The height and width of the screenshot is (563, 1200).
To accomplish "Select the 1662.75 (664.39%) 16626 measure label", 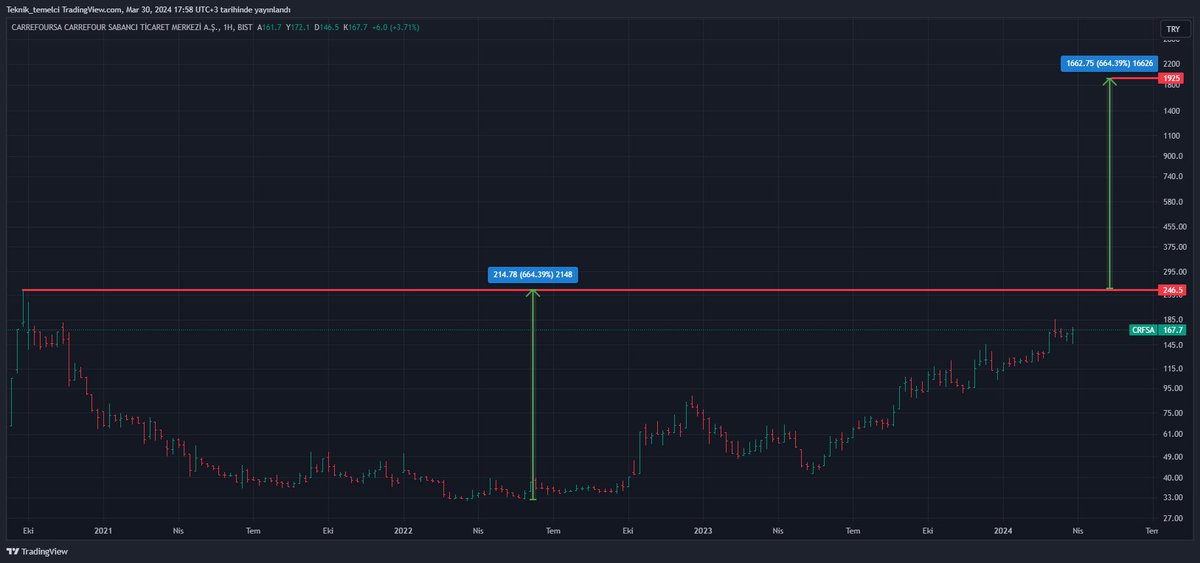I will tap(1108, 64).
